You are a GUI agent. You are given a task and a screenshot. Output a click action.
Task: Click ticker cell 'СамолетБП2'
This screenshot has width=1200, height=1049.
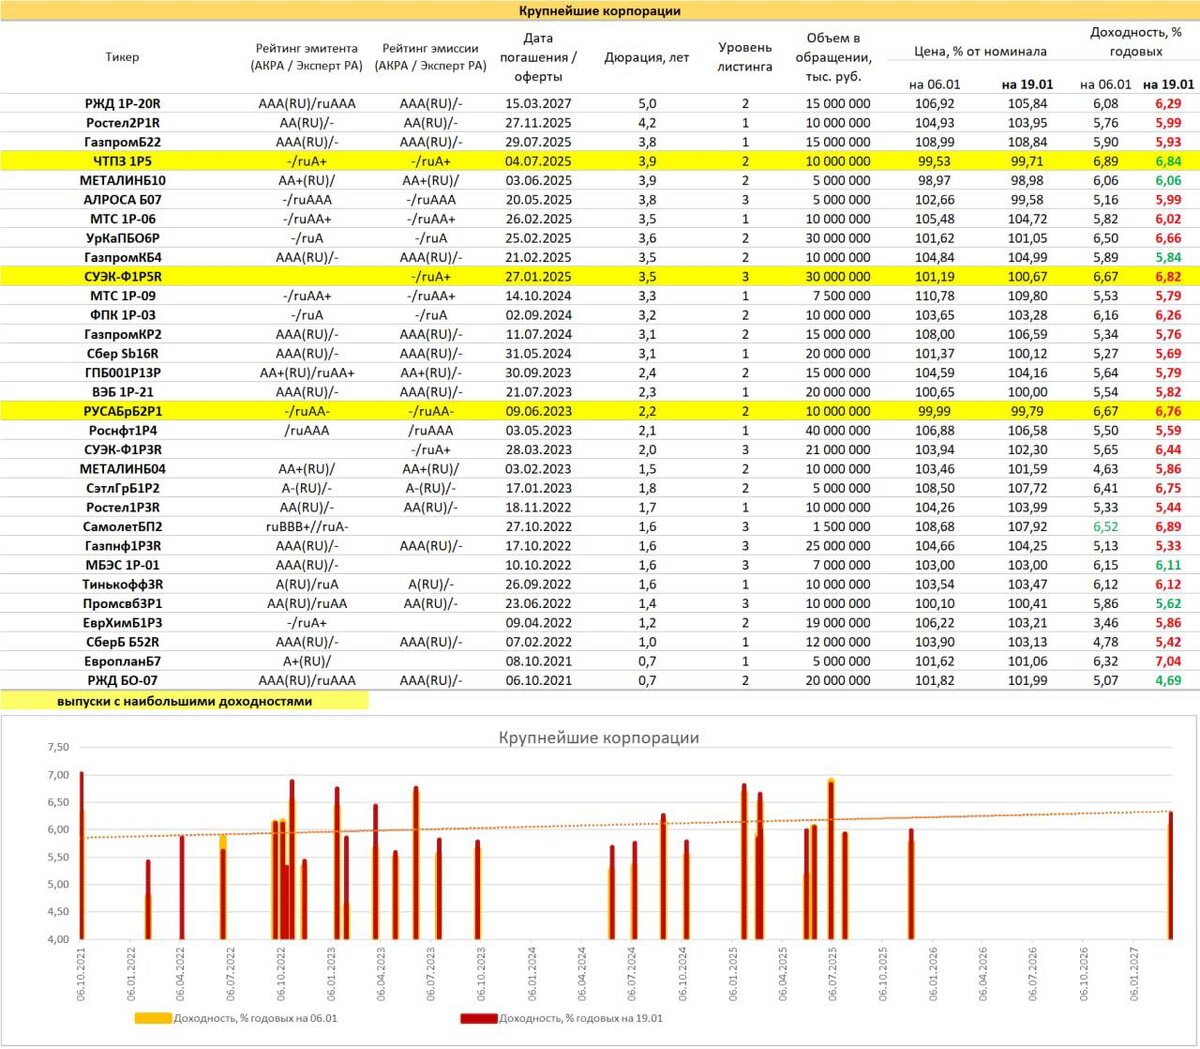click(122, 526)
